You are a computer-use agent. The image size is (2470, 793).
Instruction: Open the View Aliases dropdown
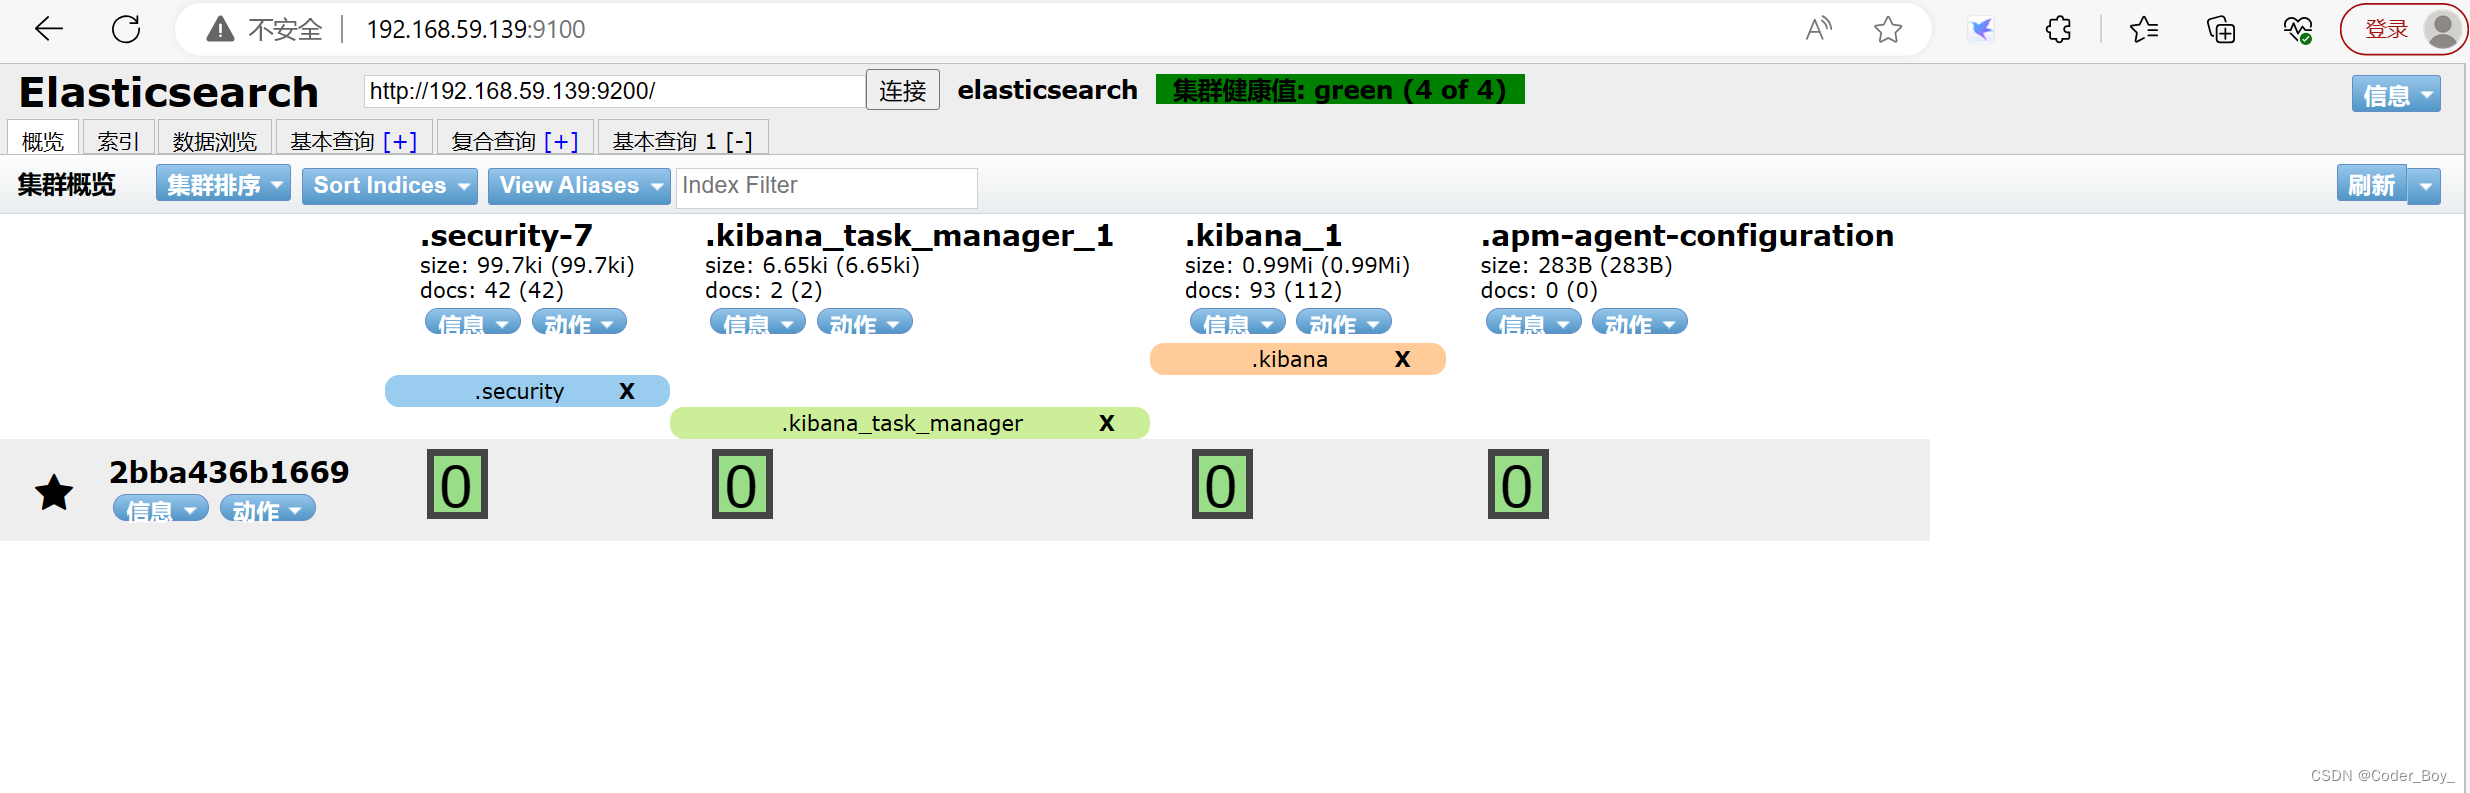coord(579,185)
